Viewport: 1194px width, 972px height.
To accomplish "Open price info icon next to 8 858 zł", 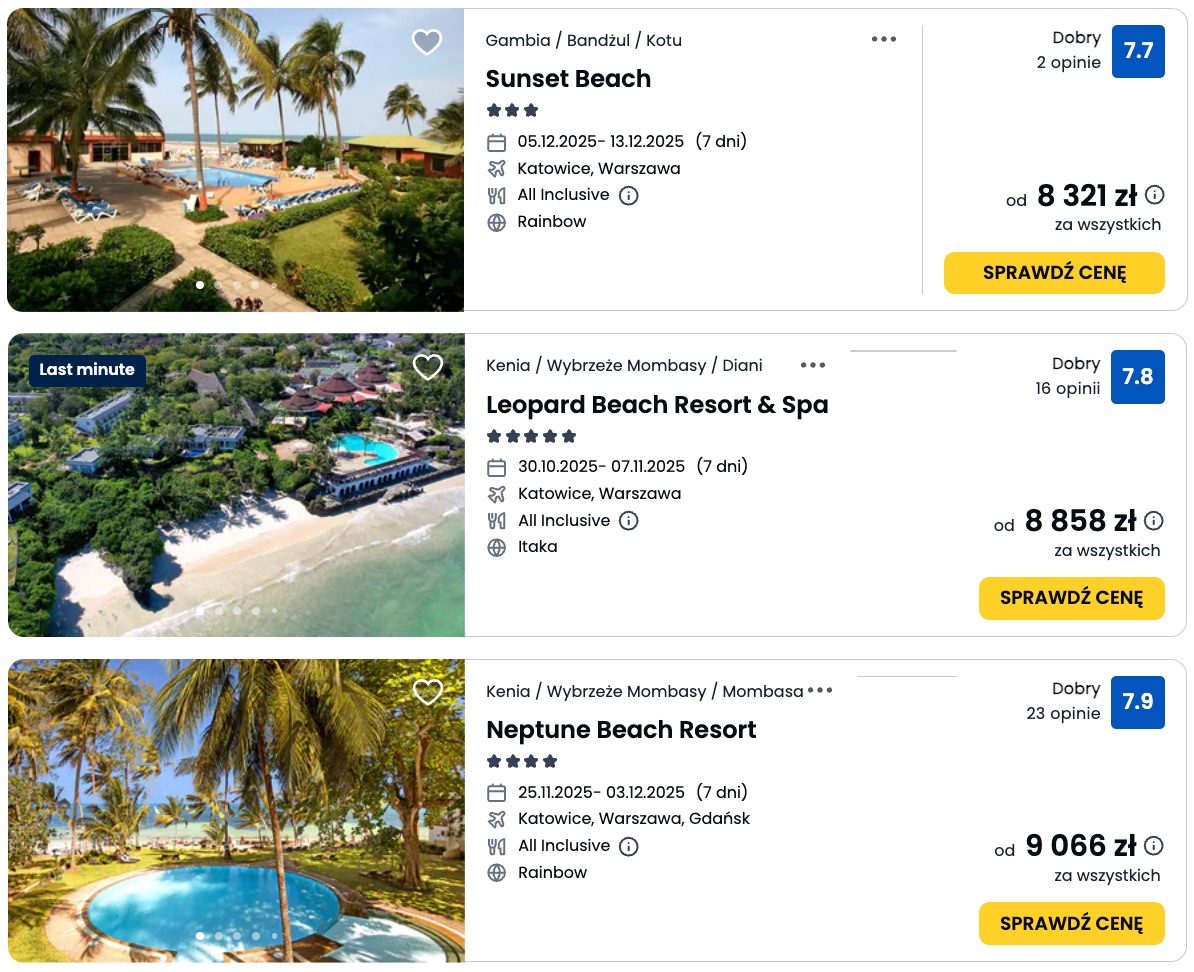I will point(1154,521).
